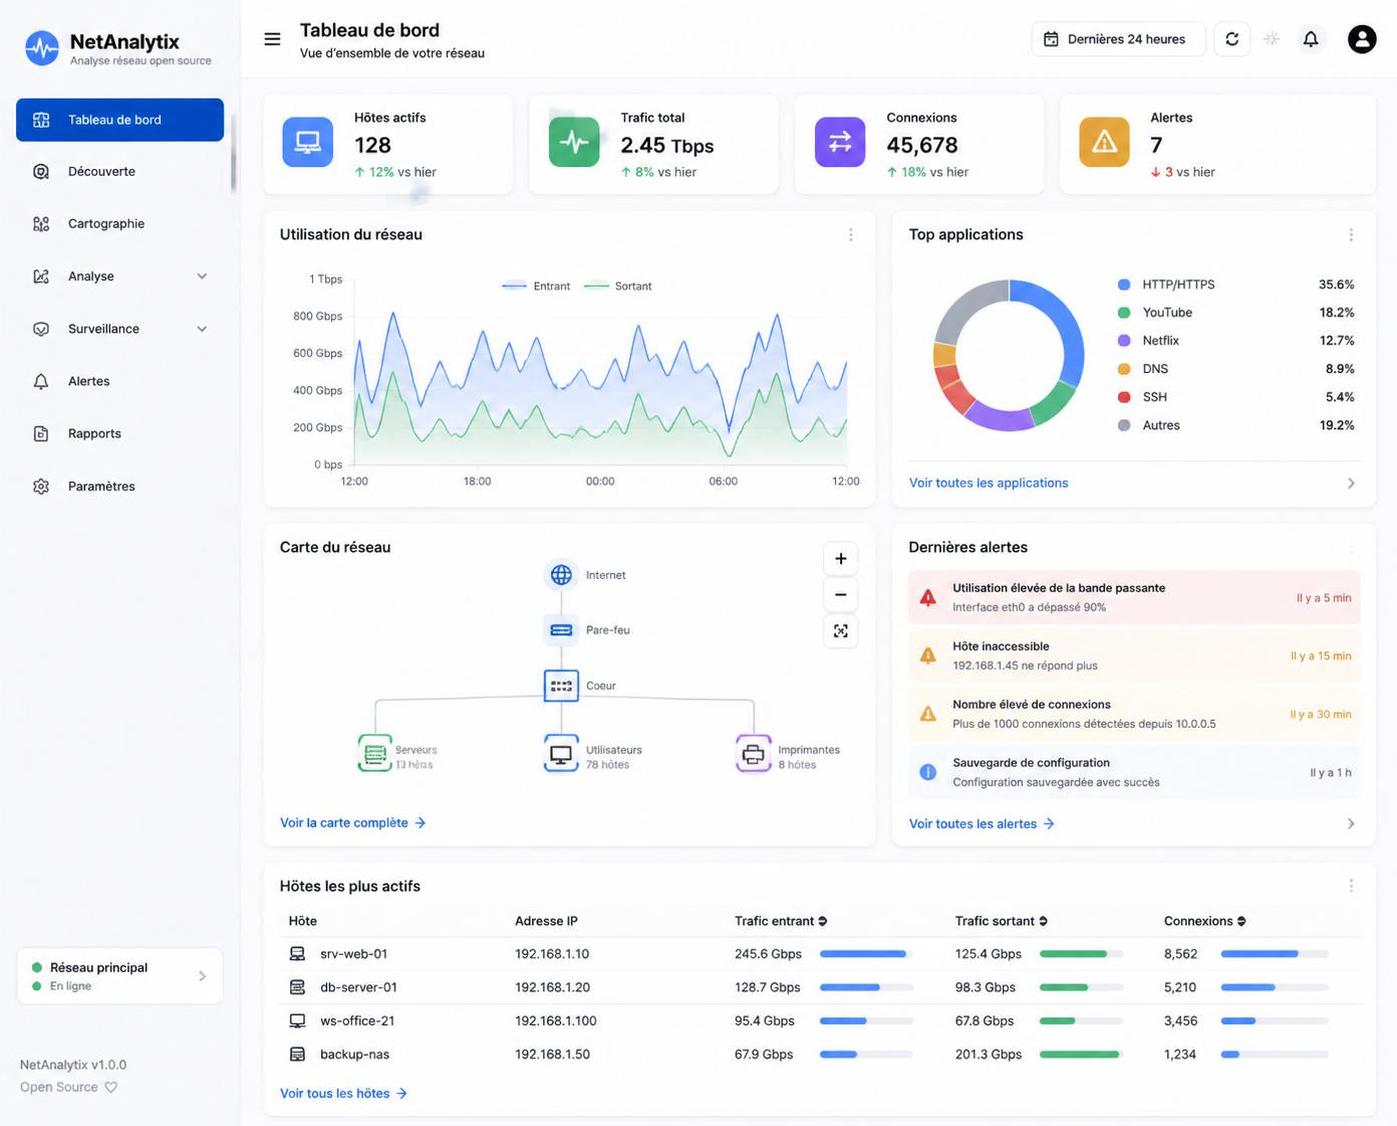Screen dimensions: 1397x1126
Task: Click backup-nas outbound traffic bar
Action: [x=1081, y=1054]
